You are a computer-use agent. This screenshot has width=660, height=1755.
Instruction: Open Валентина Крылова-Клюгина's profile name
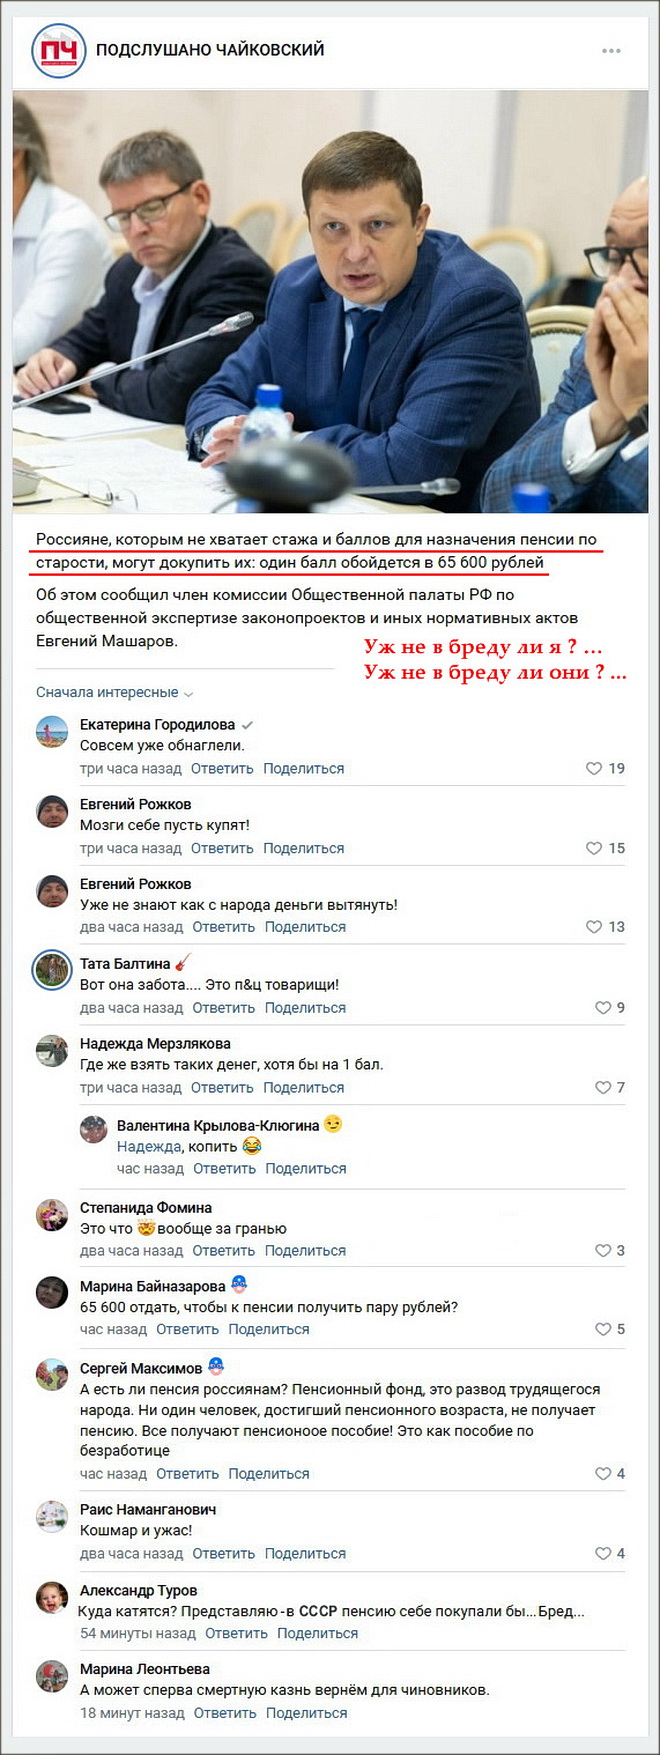217,1125
